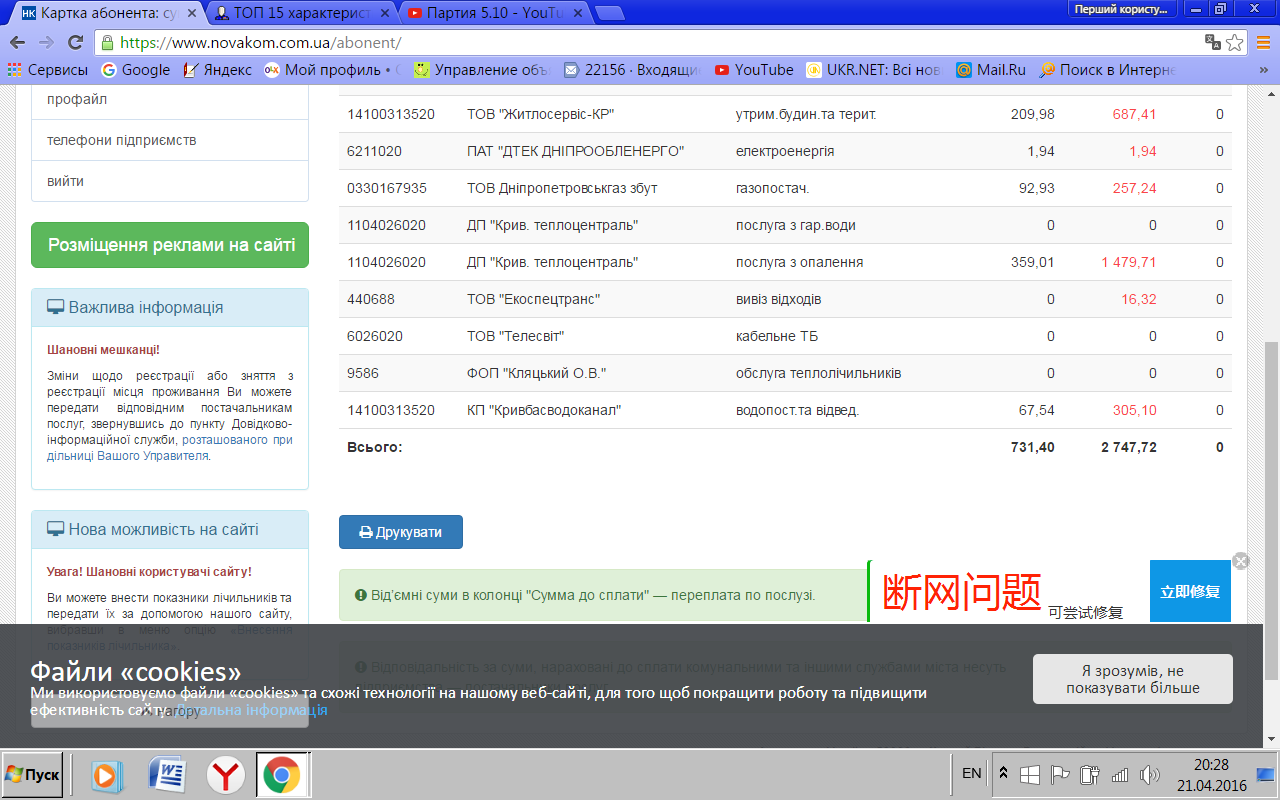Close the 'Картка абонента' tab
The height and width of the screenshot is (800, 1280).
[193, 14]
